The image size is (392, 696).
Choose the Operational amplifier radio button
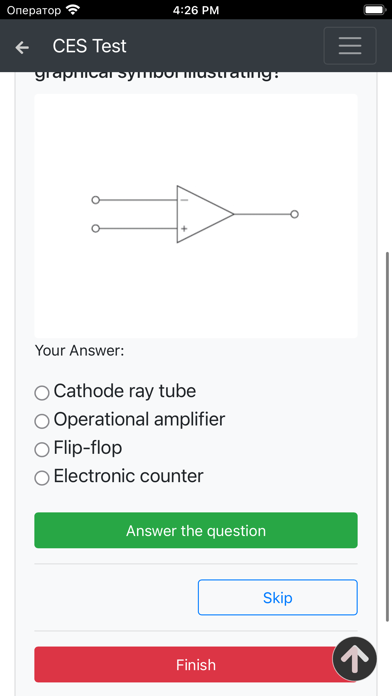pyautogui.click(x=42, y=421)
